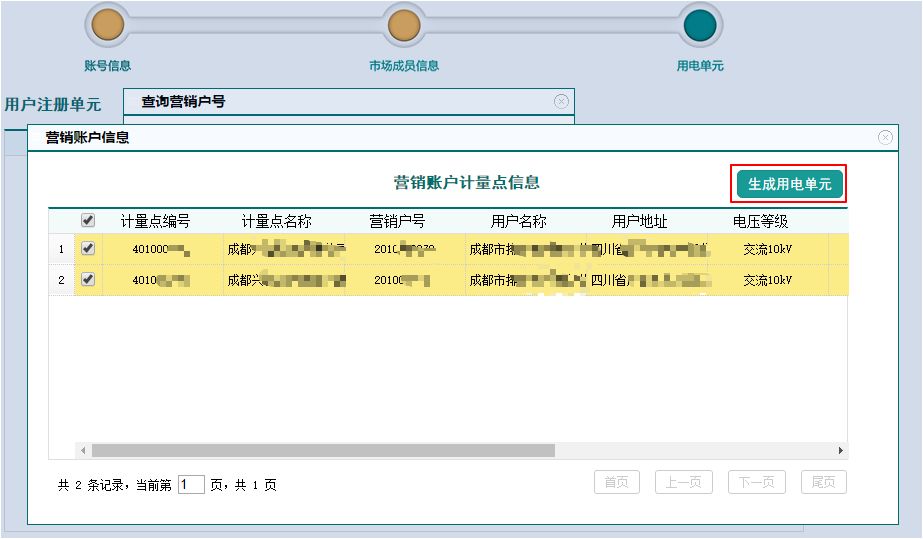Sort by 计量点编号 column header
The width and height of the screenshot is (923, 539).
(x=155, y=221)
